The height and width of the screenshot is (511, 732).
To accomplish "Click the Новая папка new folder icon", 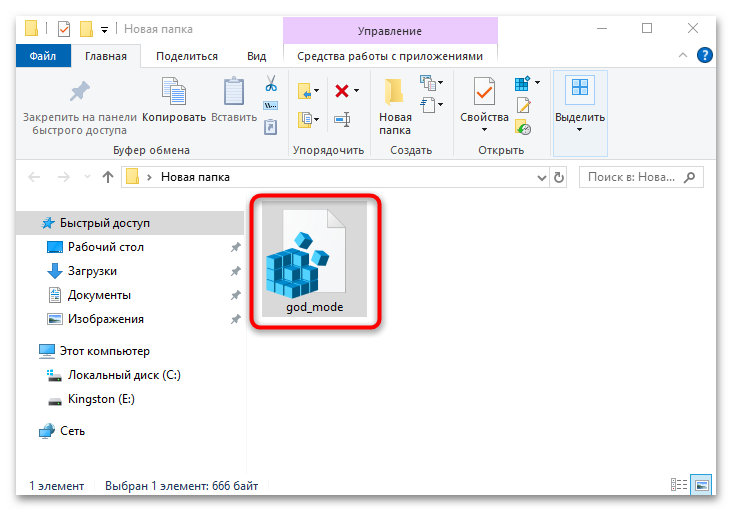I will pyautogui.click(x=394, y=91).
